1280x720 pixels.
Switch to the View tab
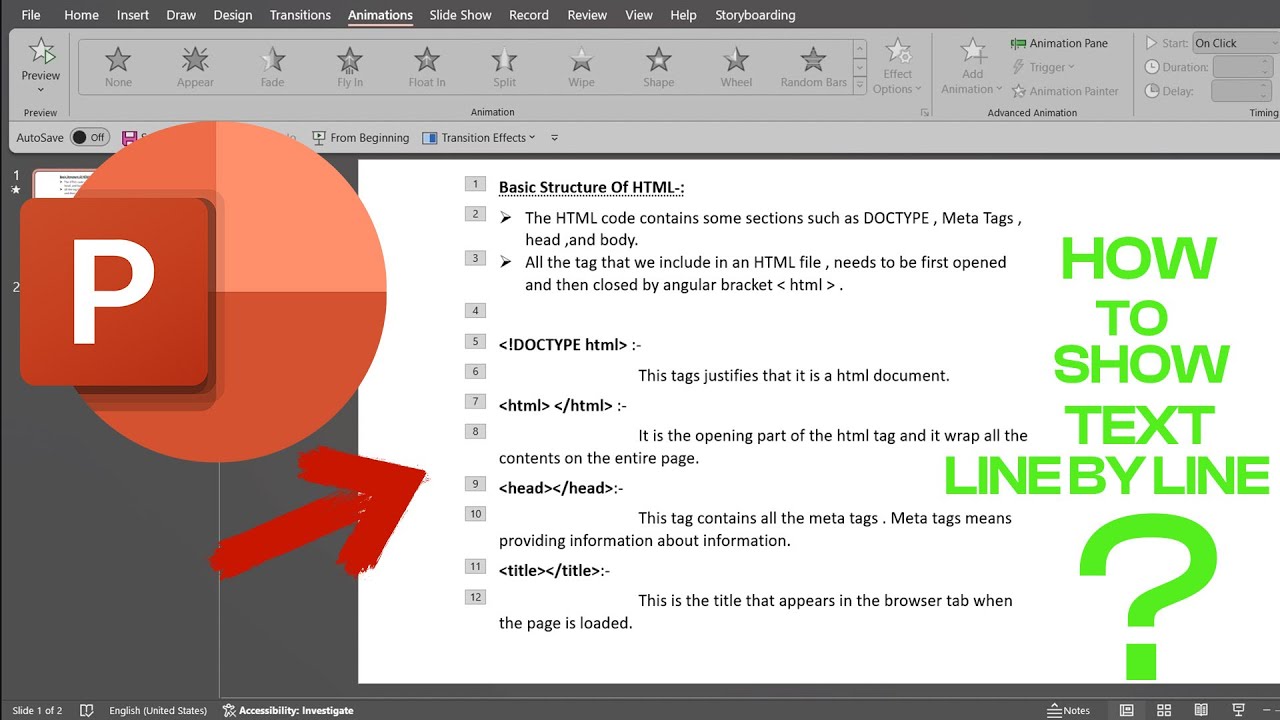point(639,15)
